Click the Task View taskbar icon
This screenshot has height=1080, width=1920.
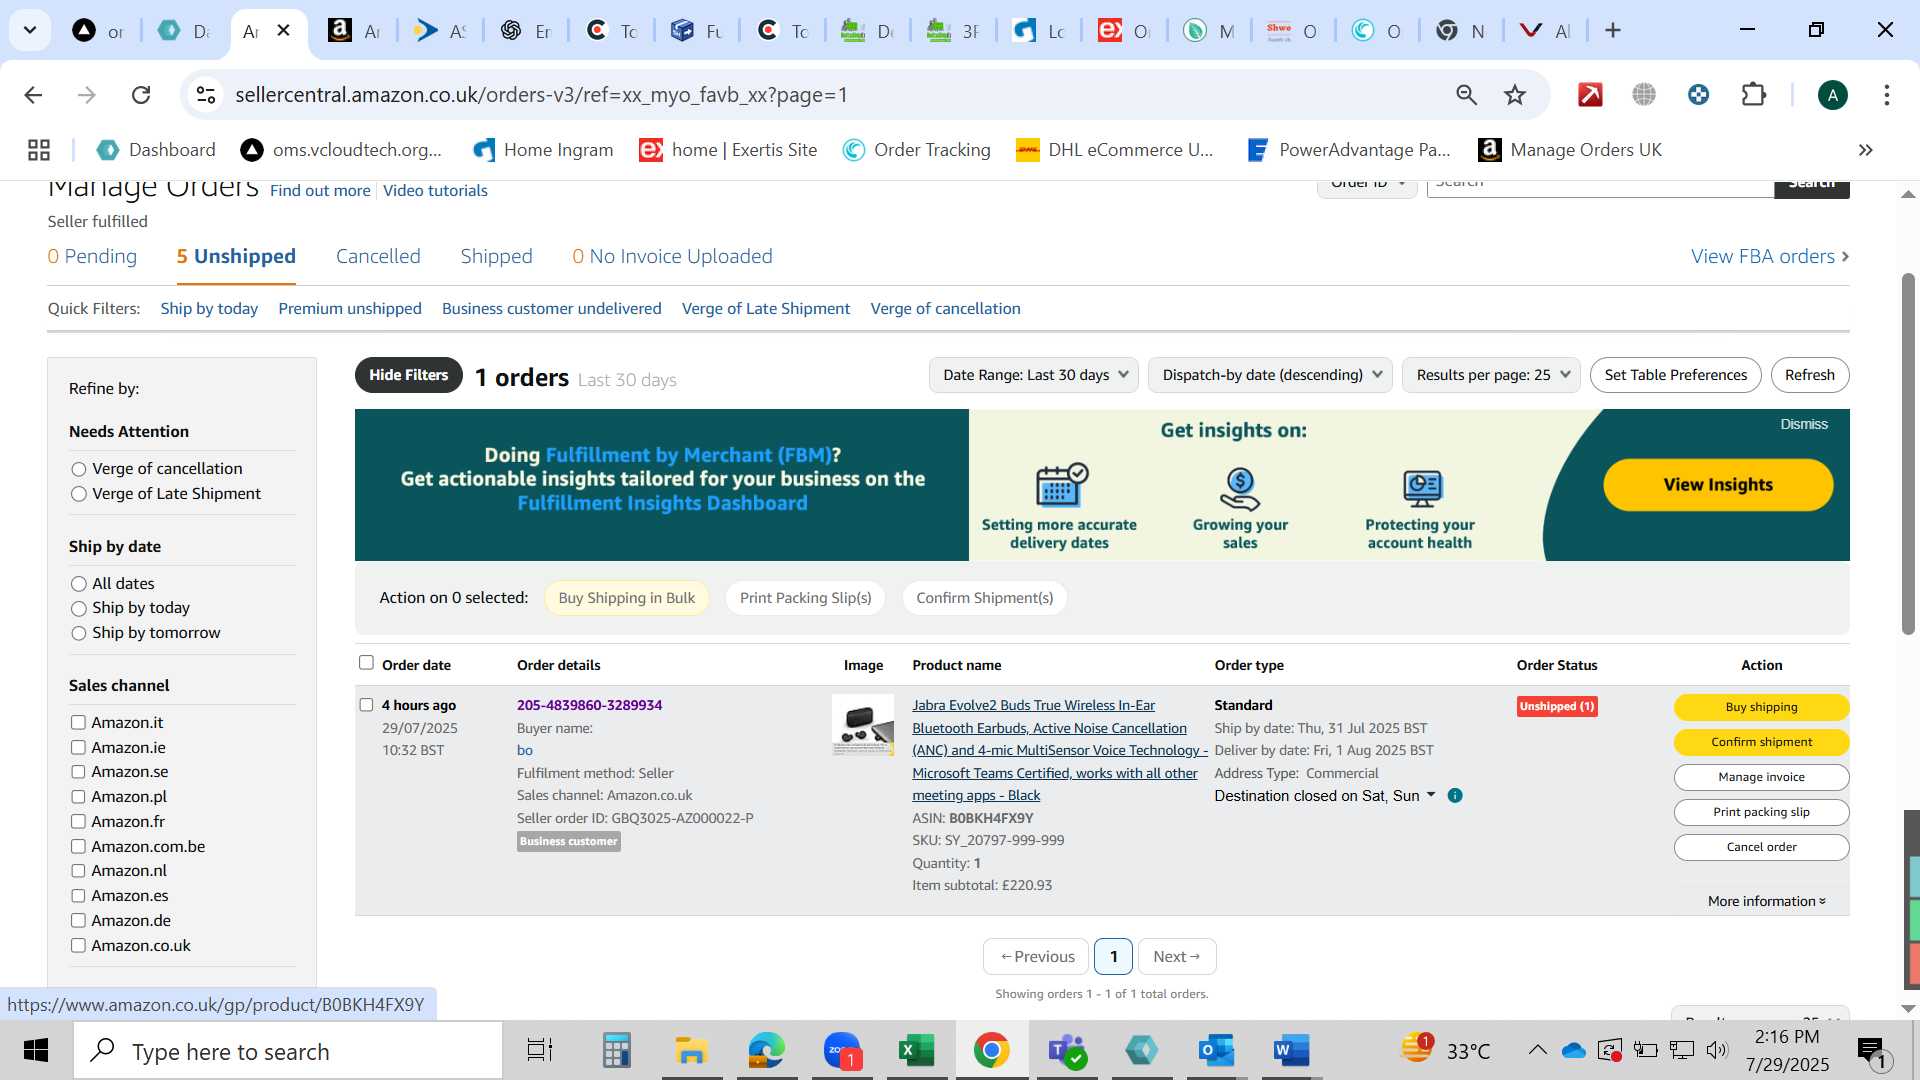pyautogui.click(x=540, y=1051)
